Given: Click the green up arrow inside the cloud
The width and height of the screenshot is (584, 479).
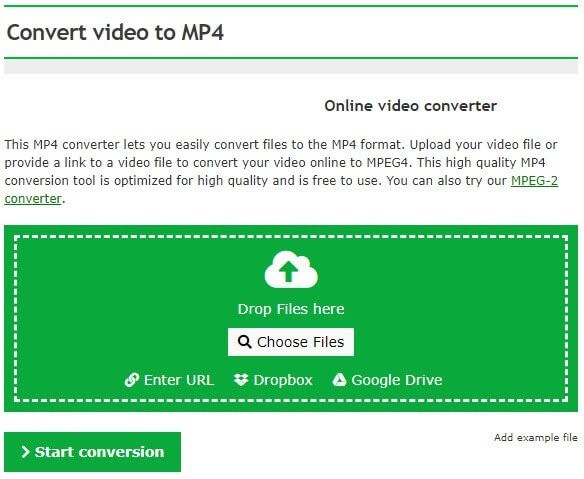Looking at the screenshot, I should click(288, 271).
